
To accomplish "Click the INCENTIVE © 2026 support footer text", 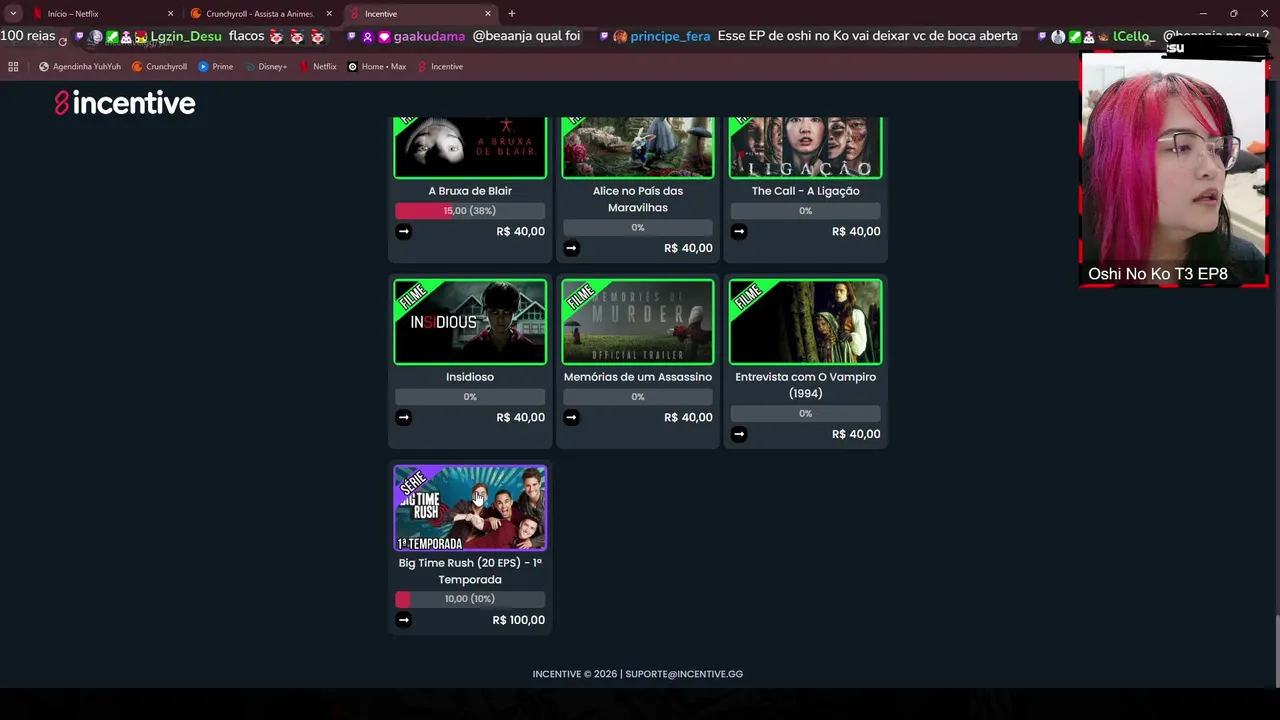I will [638, 674].
